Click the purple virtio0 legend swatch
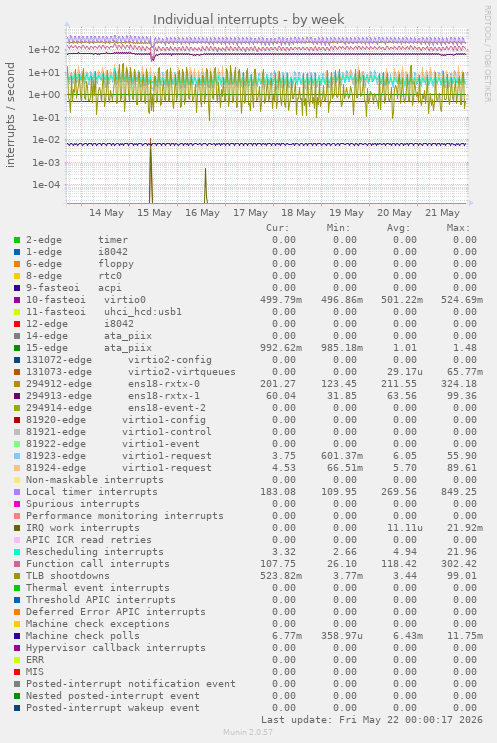Screen dimensions: 497x743 pyautogui.click(x=17, y=300)
